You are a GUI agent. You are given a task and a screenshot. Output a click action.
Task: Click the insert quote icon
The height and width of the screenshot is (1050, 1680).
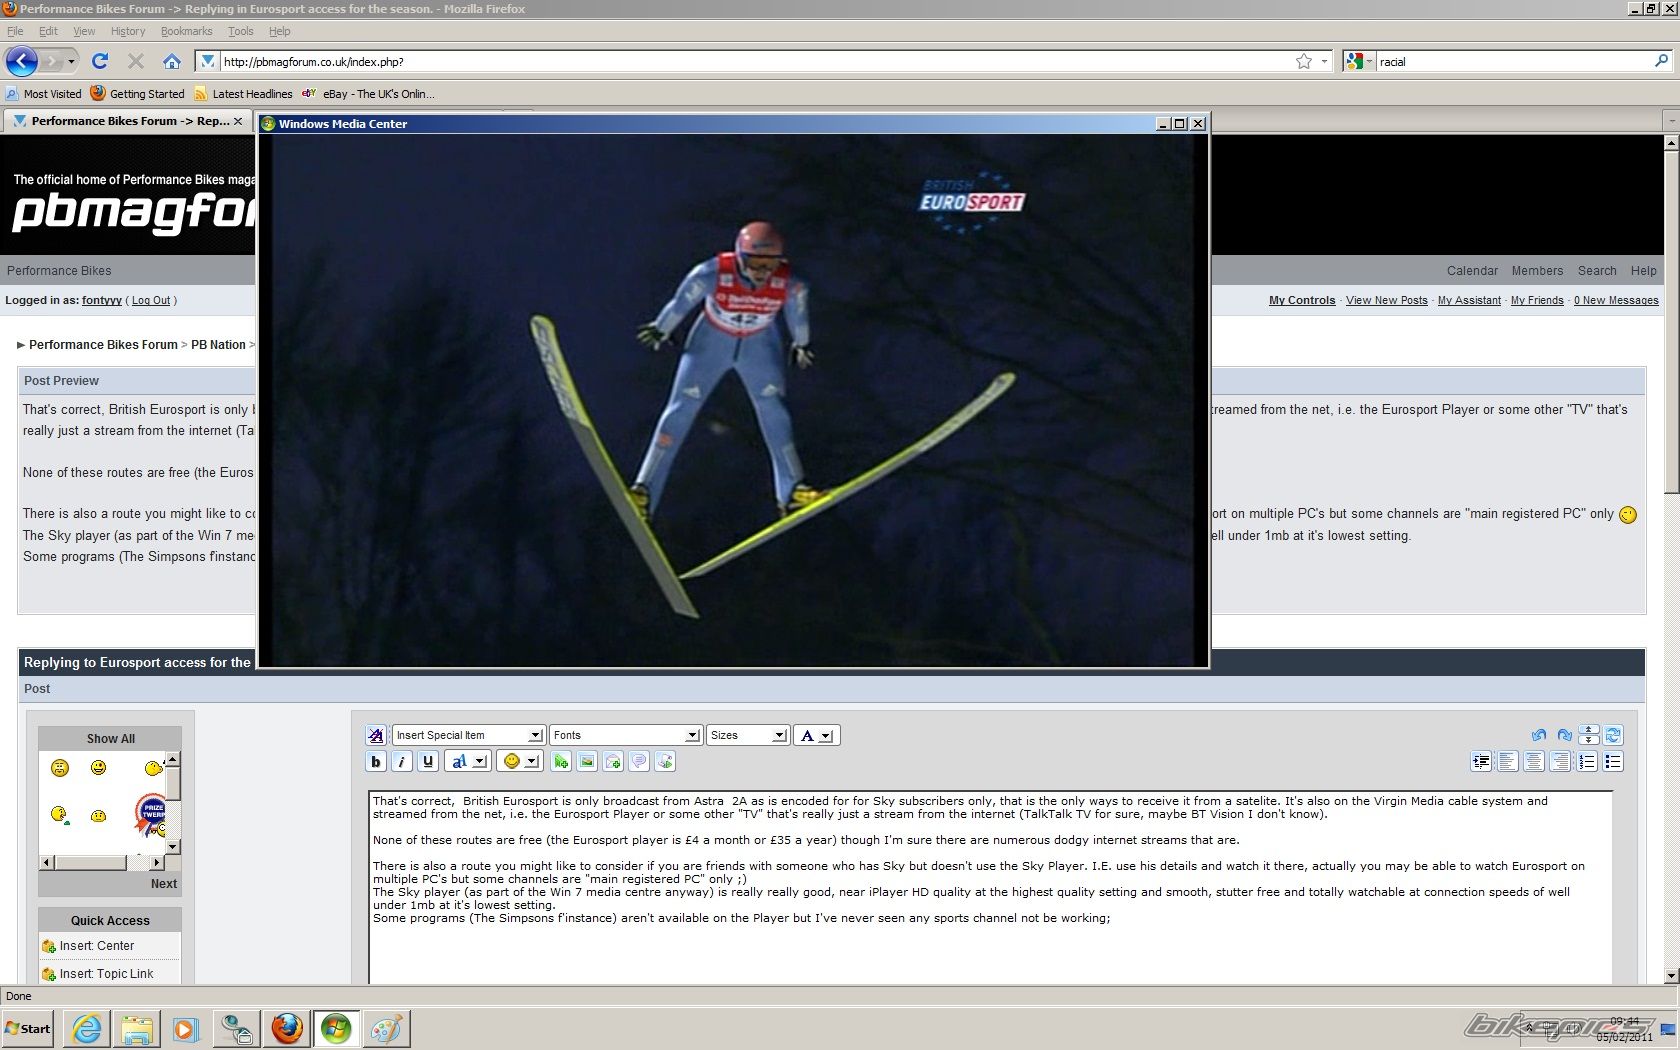coord(639,762)
